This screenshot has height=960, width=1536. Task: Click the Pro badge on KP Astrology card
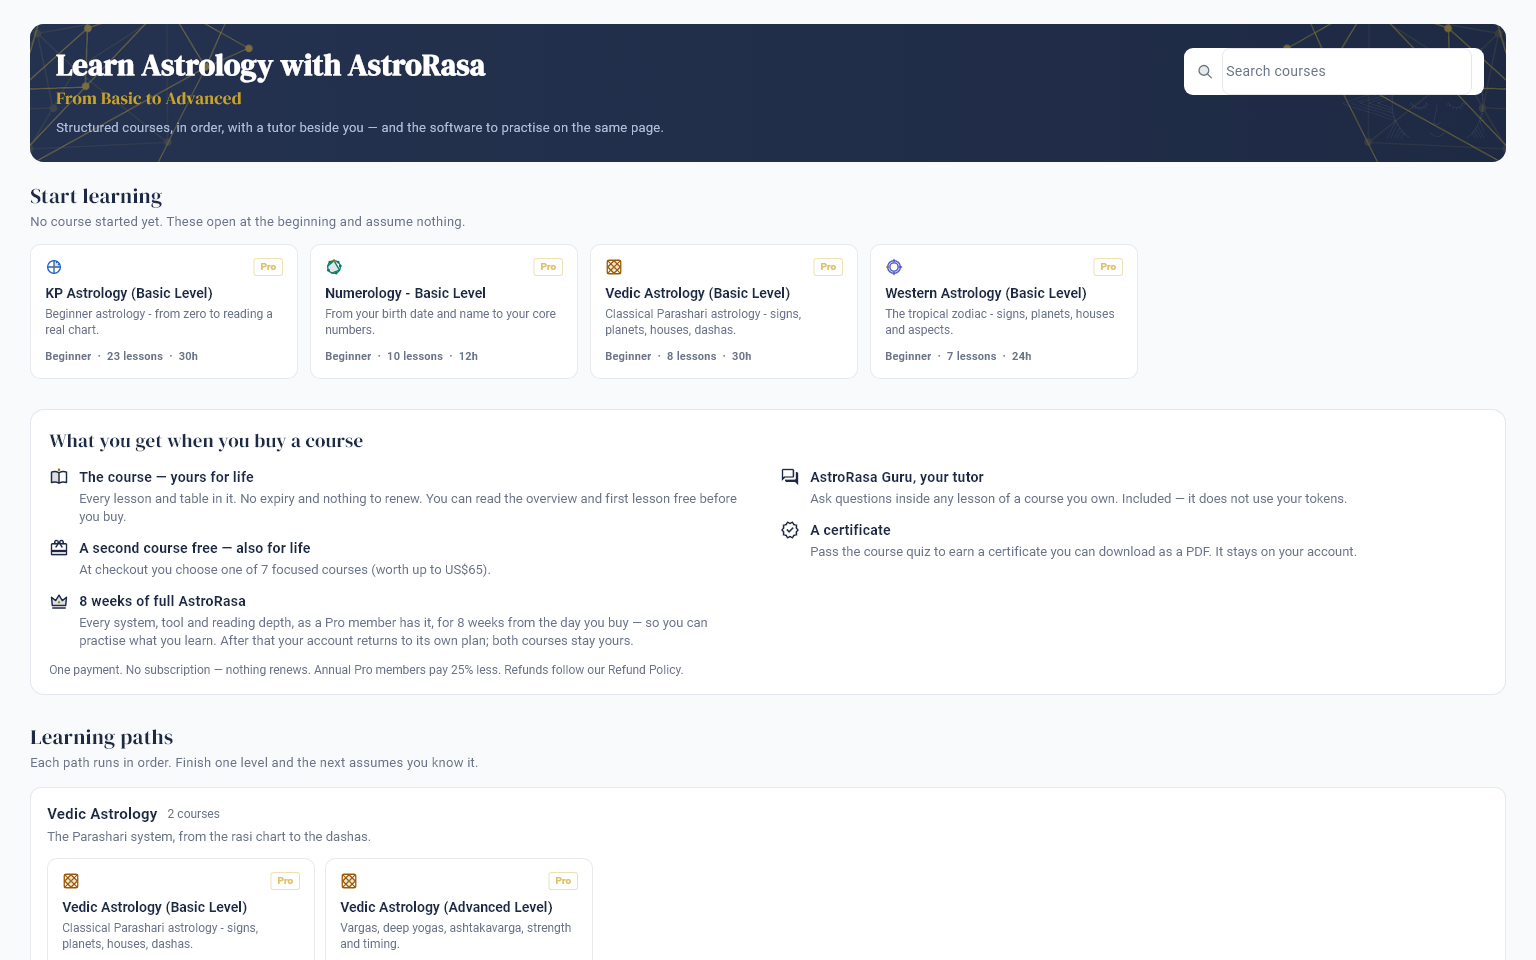(x=268, y=267)
